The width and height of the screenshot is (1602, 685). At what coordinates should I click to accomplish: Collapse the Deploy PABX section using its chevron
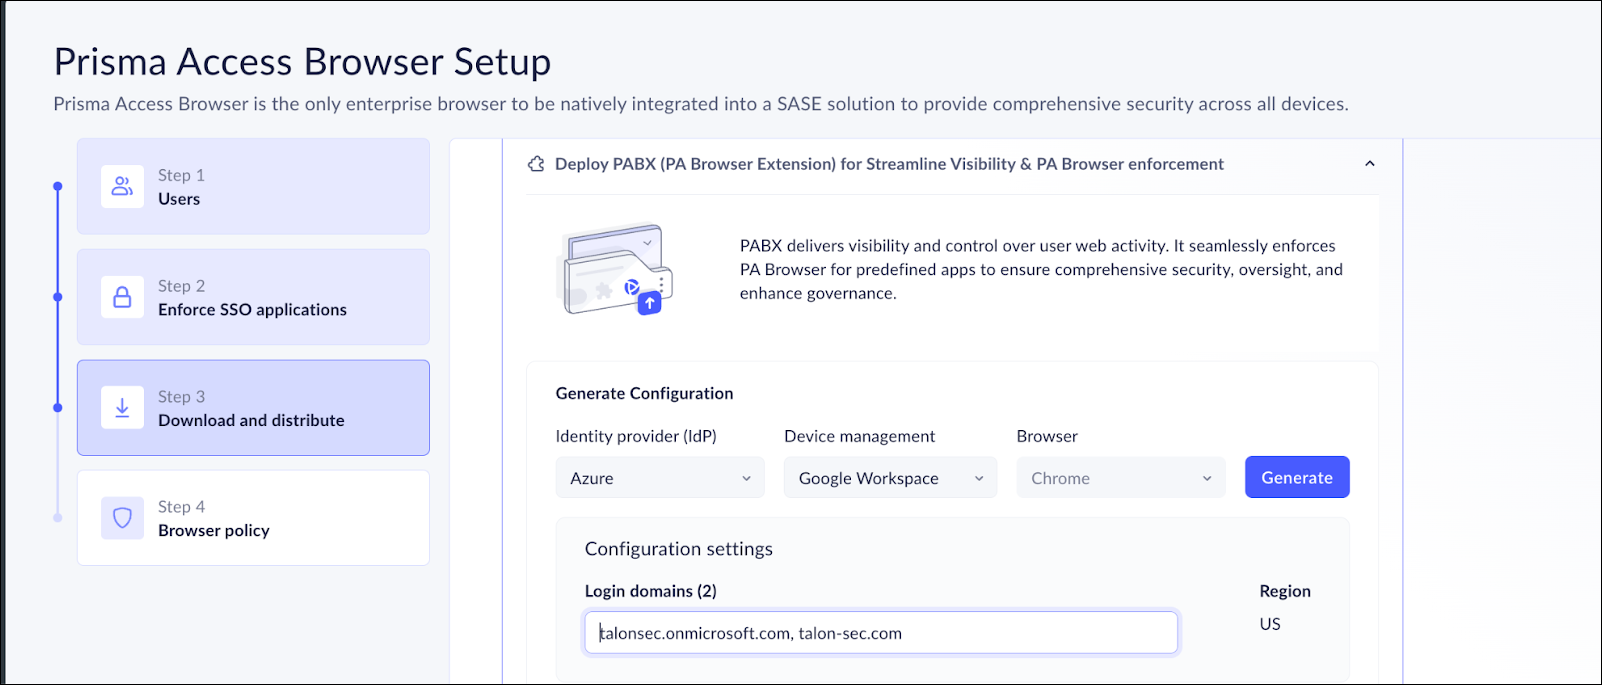coord(1370,163)
